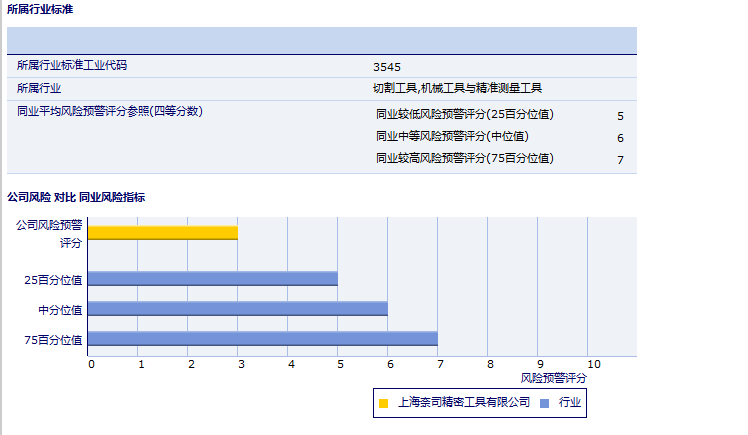Click the 75th percentile score value 7
The width and height of the screenshot is (748, 435).
coord(620,160)
